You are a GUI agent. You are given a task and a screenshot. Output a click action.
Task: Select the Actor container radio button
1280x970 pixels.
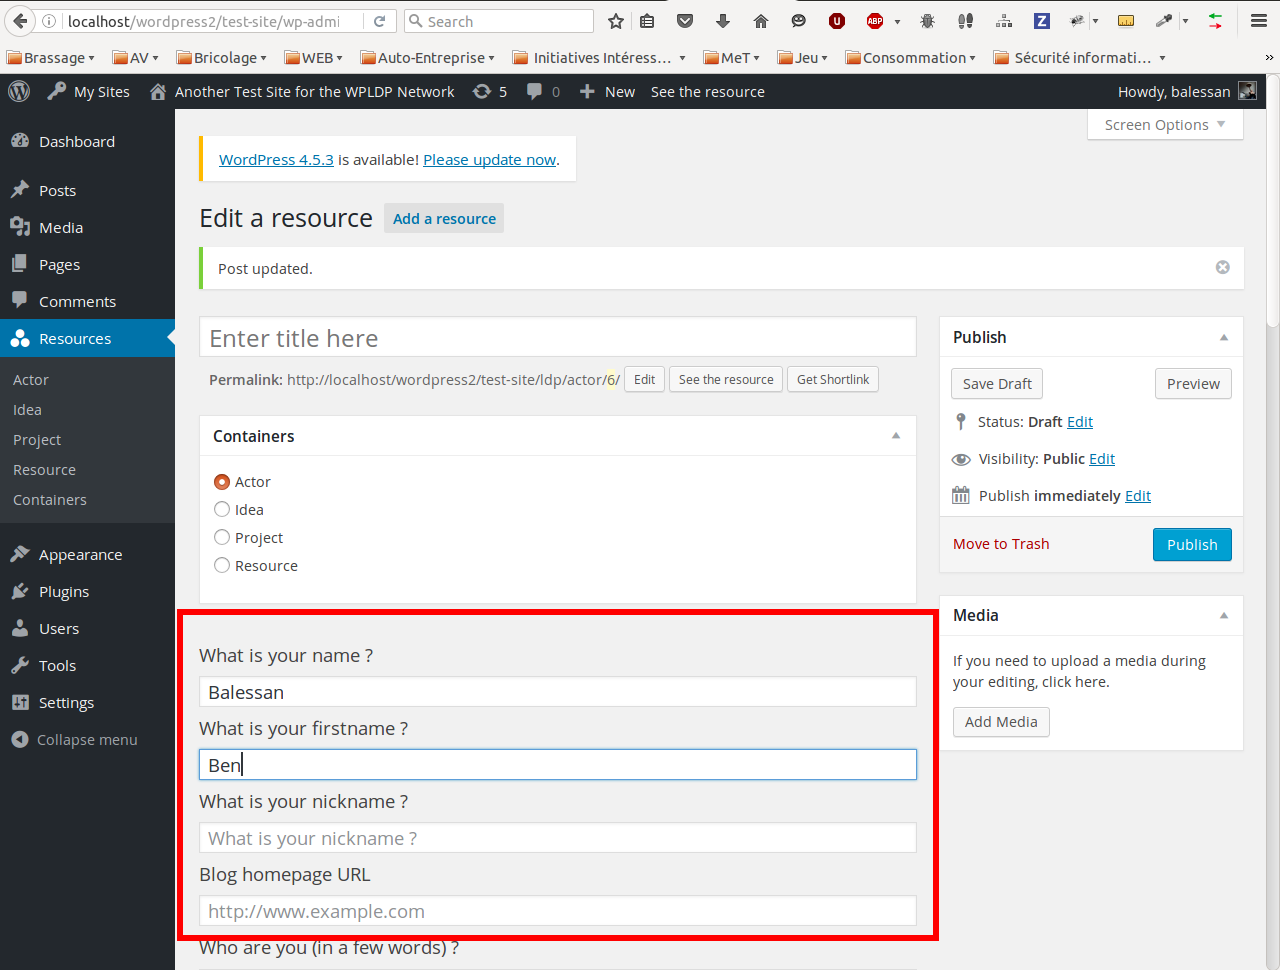[222, 481]
